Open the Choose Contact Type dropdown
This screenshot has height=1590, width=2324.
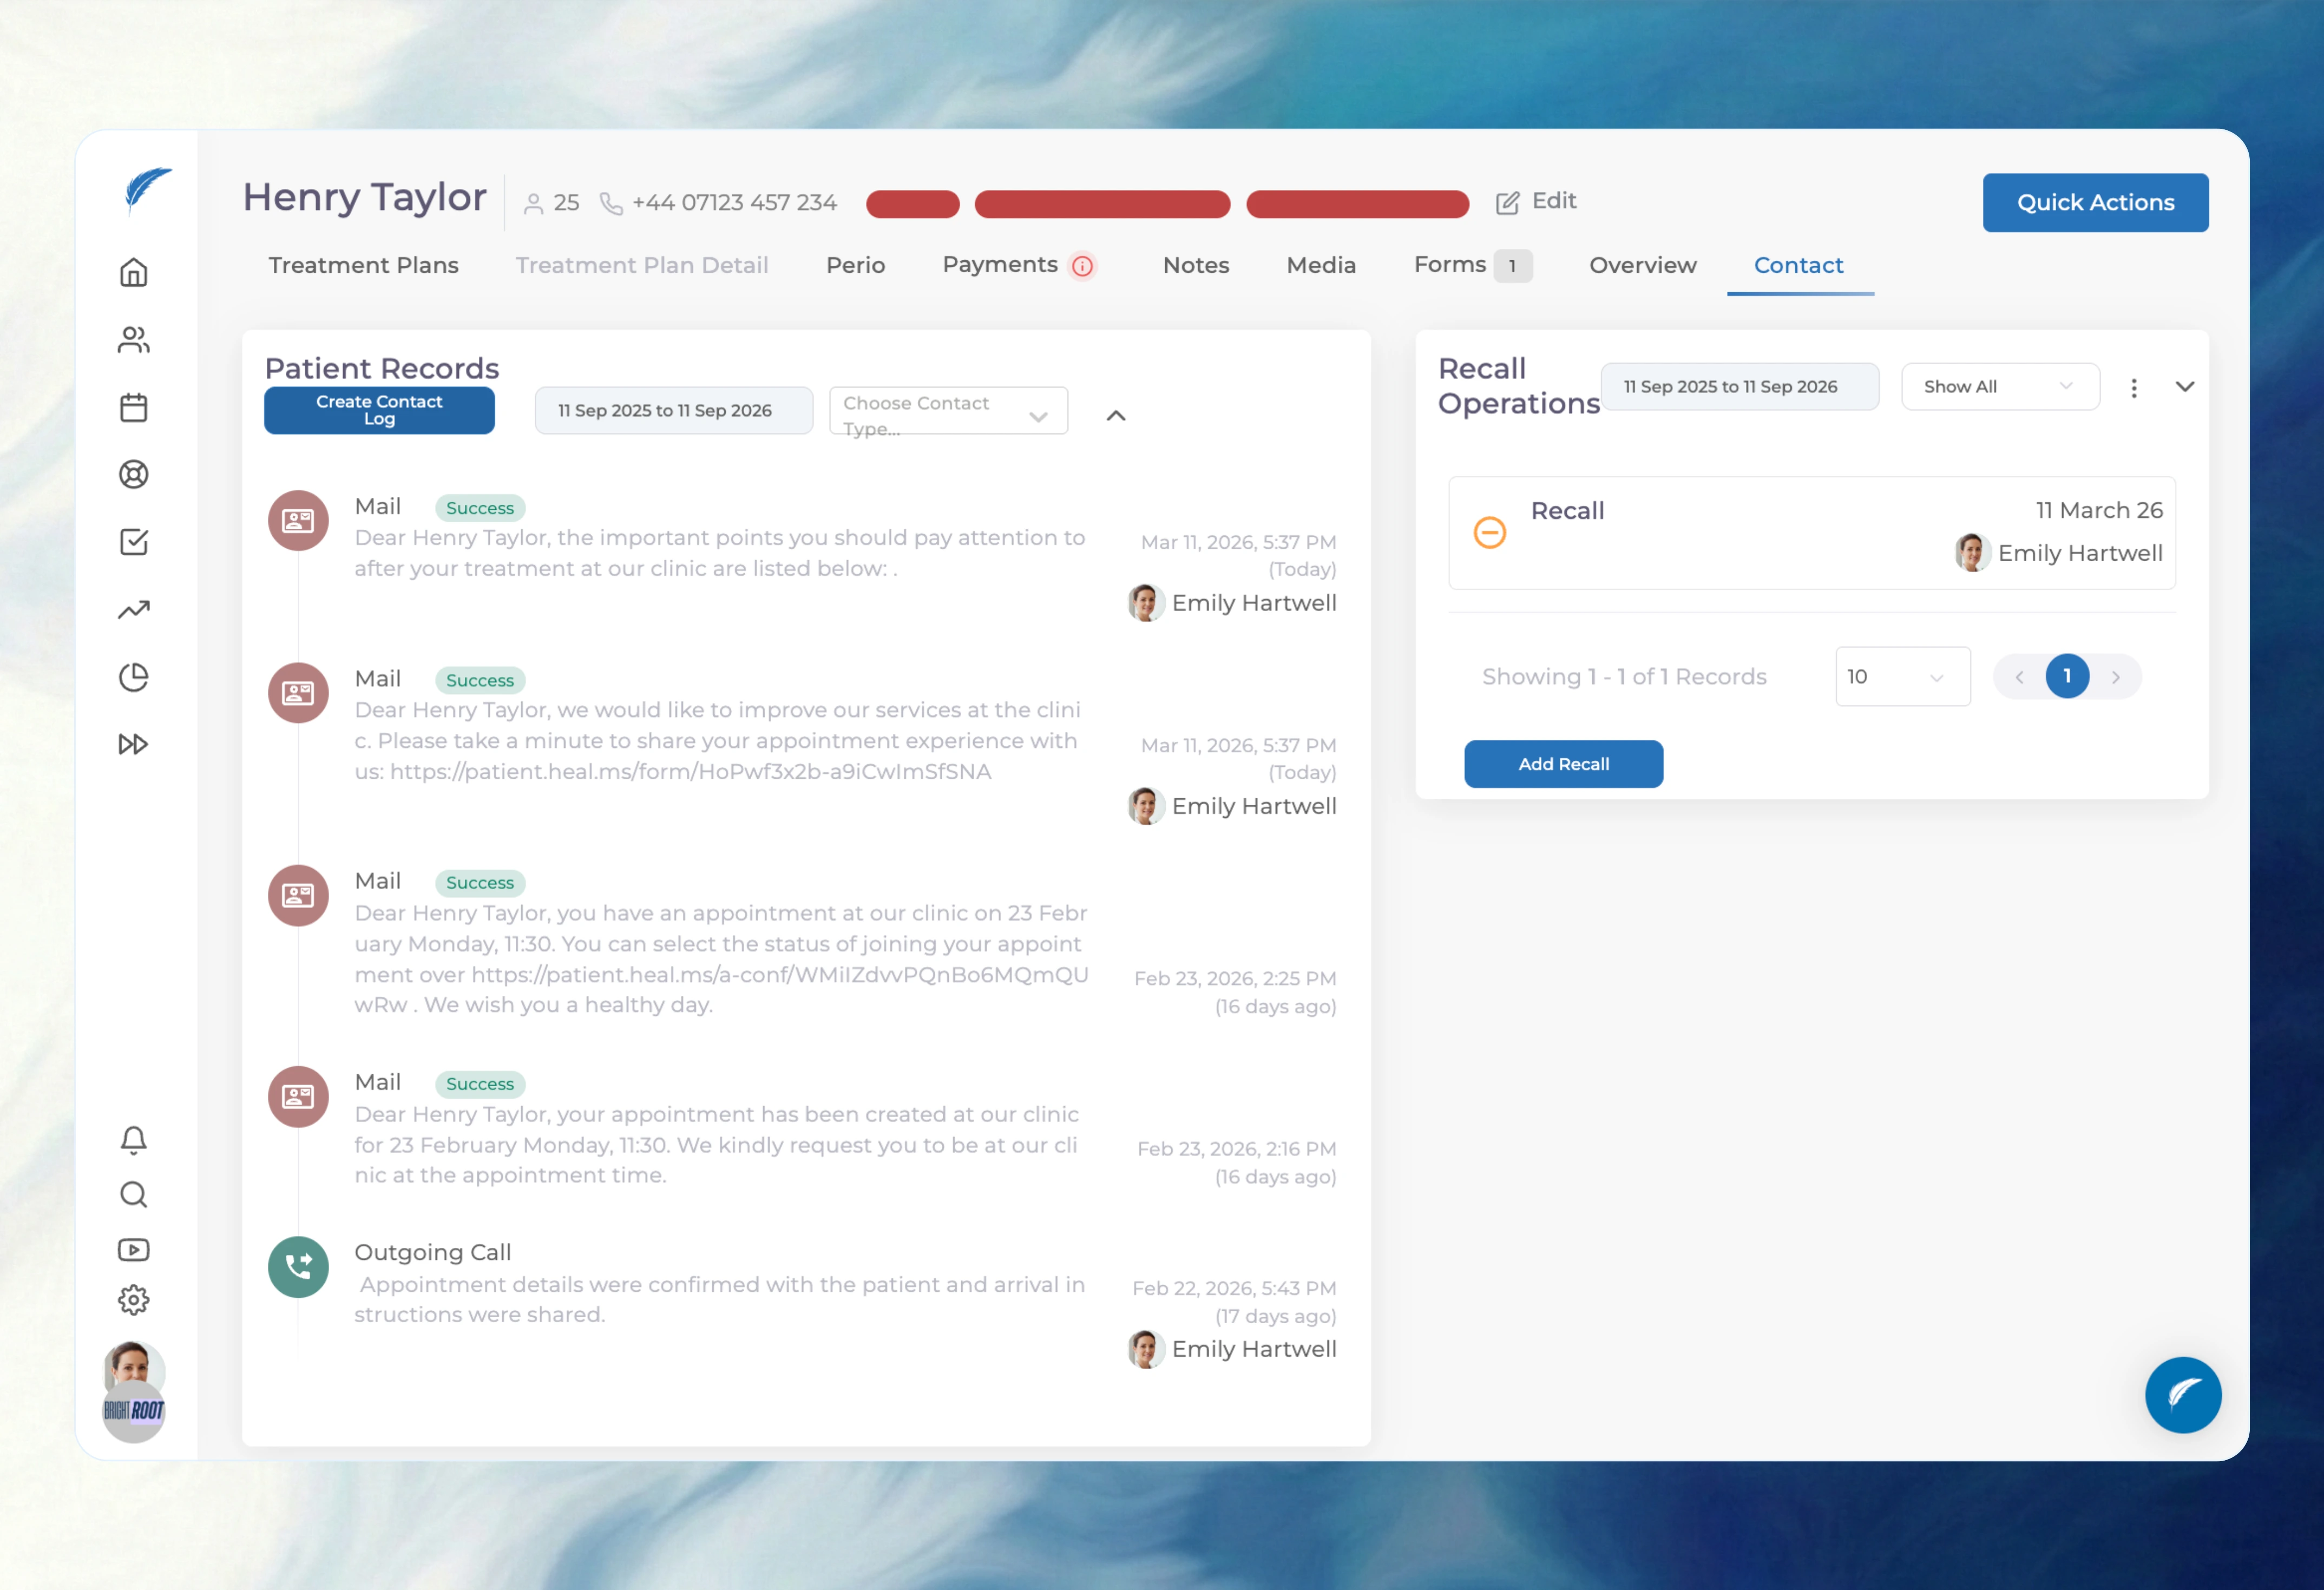click(948, 410)
